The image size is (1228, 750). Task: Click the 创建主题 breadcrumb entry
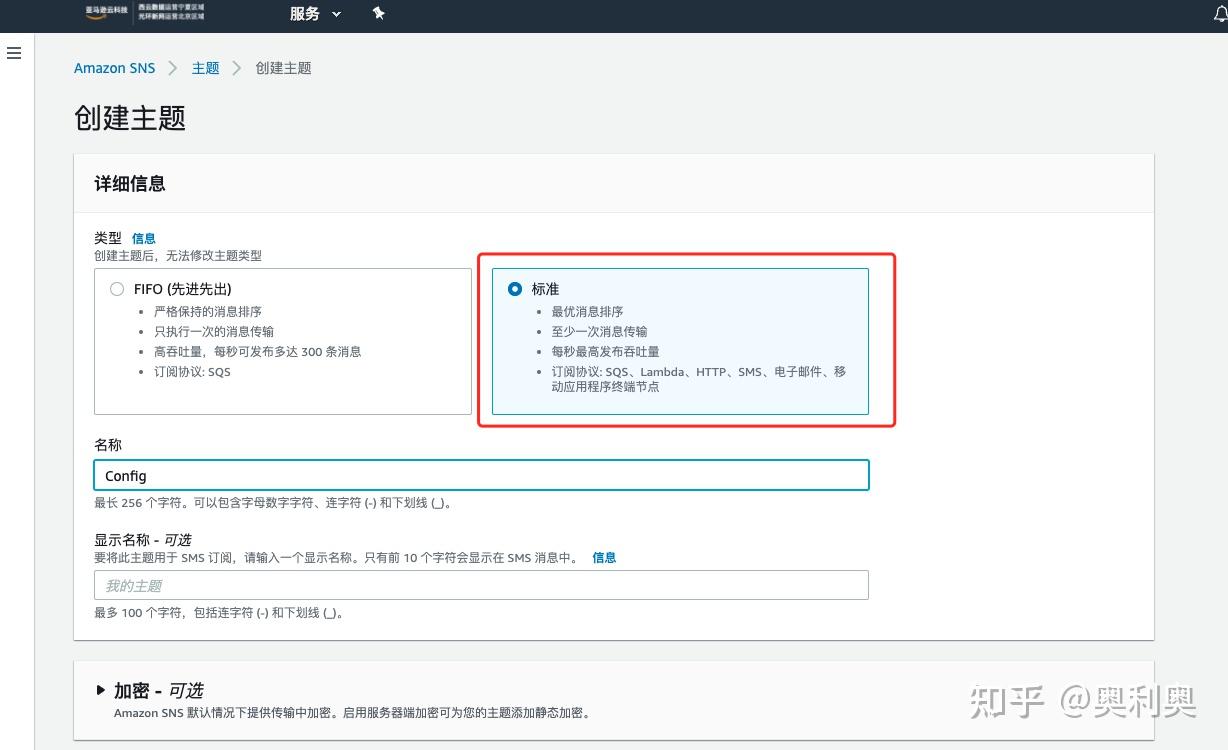click(281, 67)
